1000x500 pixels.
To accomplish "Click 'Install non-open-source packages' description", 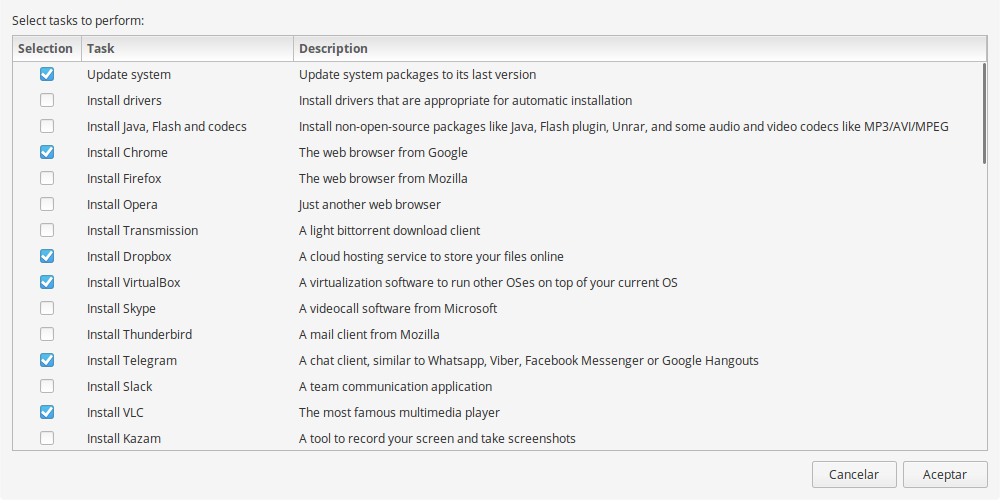I will pyautogui.click(x=624, y=127).
